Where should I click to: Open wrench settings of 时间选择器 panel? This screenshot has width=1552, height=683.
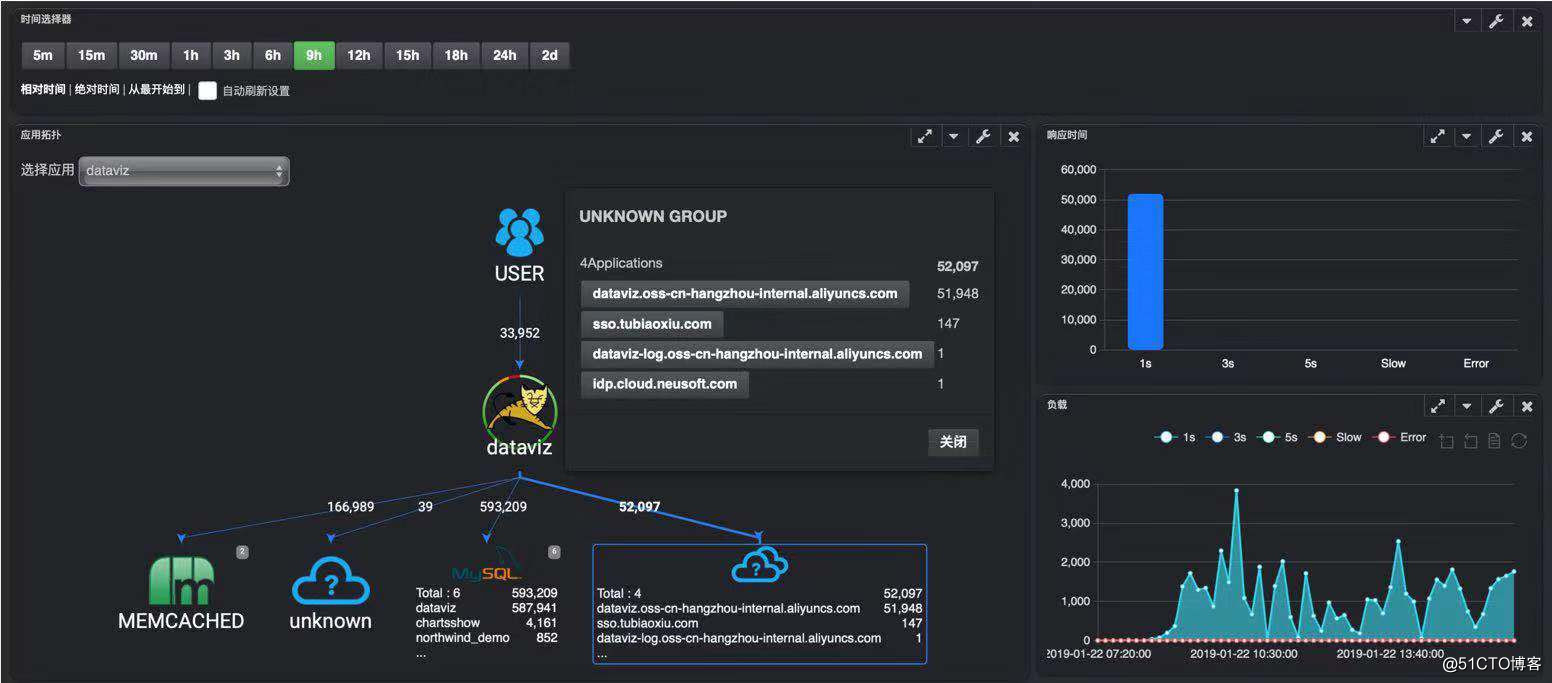tap(1496, 21)
